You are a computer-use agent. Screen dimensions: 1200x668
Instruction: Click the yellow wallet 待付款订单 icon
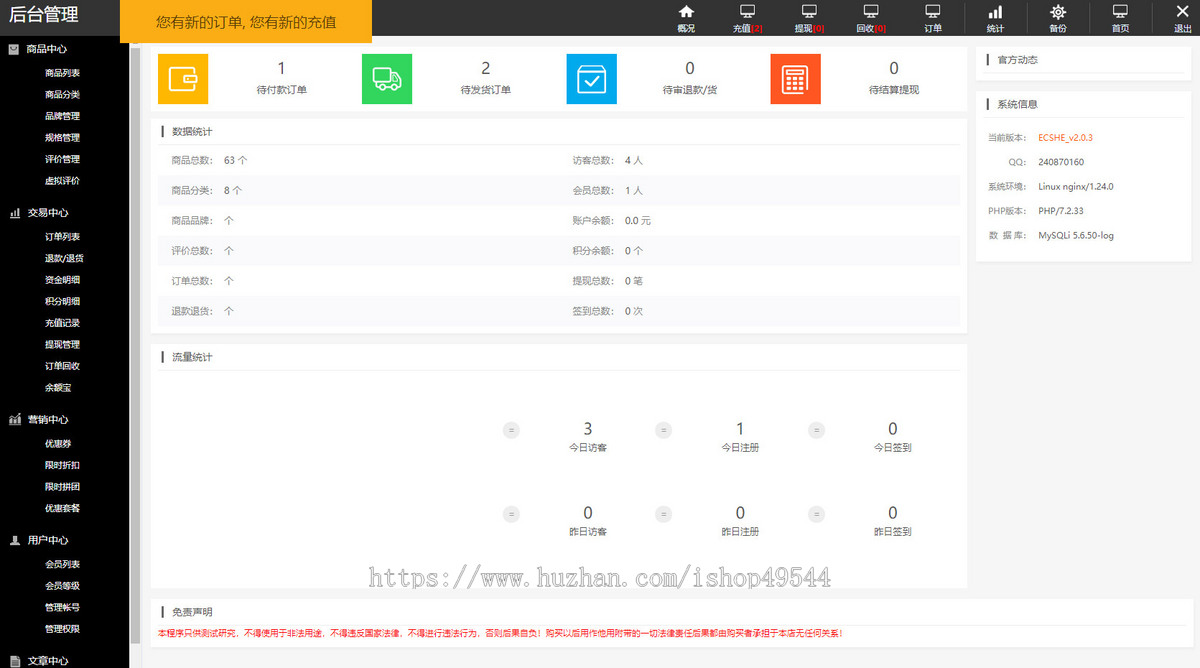(183, 79)
